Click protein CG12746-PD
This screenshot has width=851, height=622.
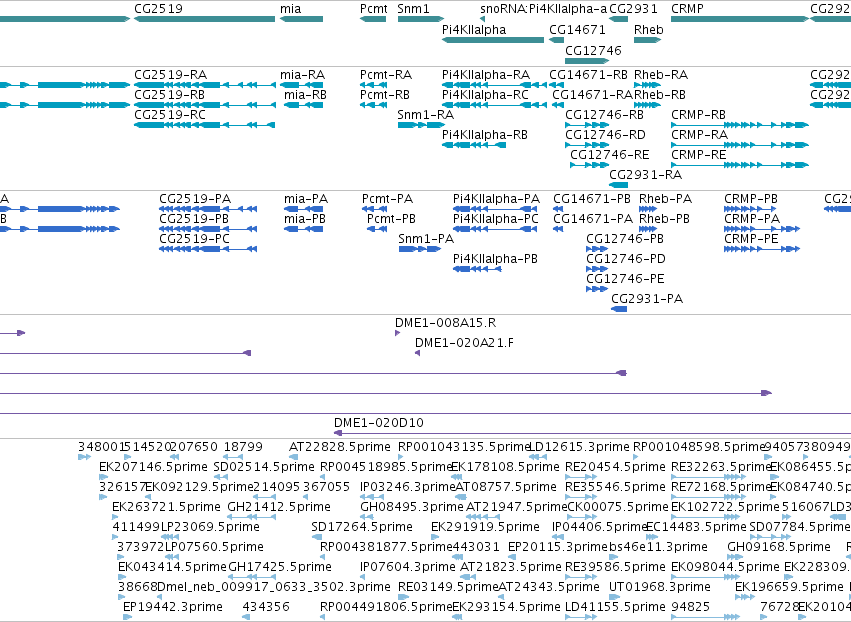(x=597, y=269)
